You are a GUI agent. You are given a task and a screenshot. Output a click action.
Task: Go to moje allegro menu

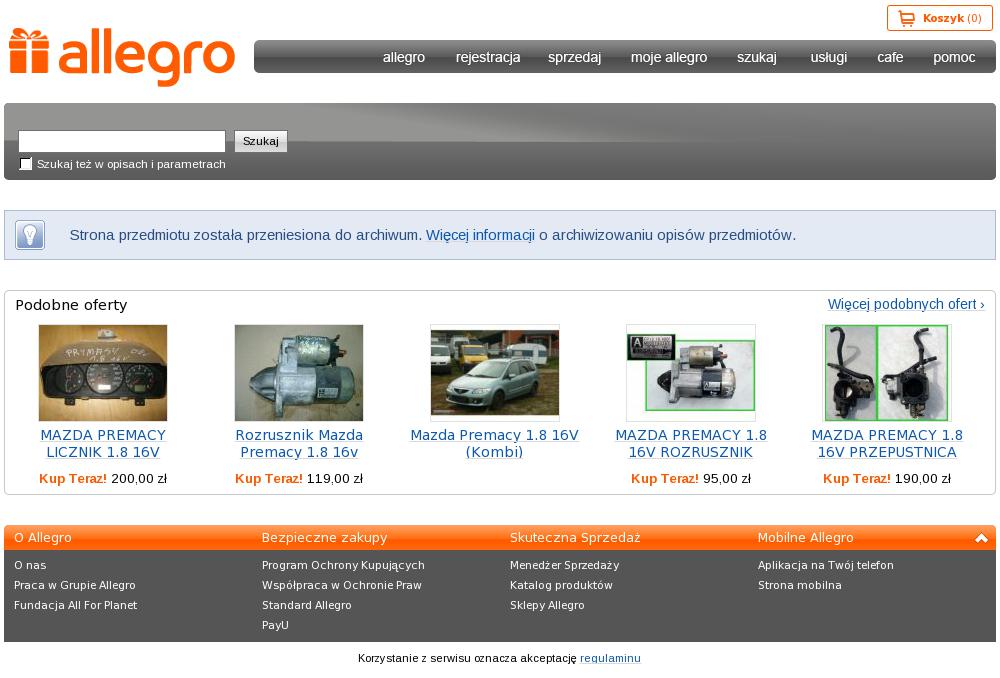669,57
